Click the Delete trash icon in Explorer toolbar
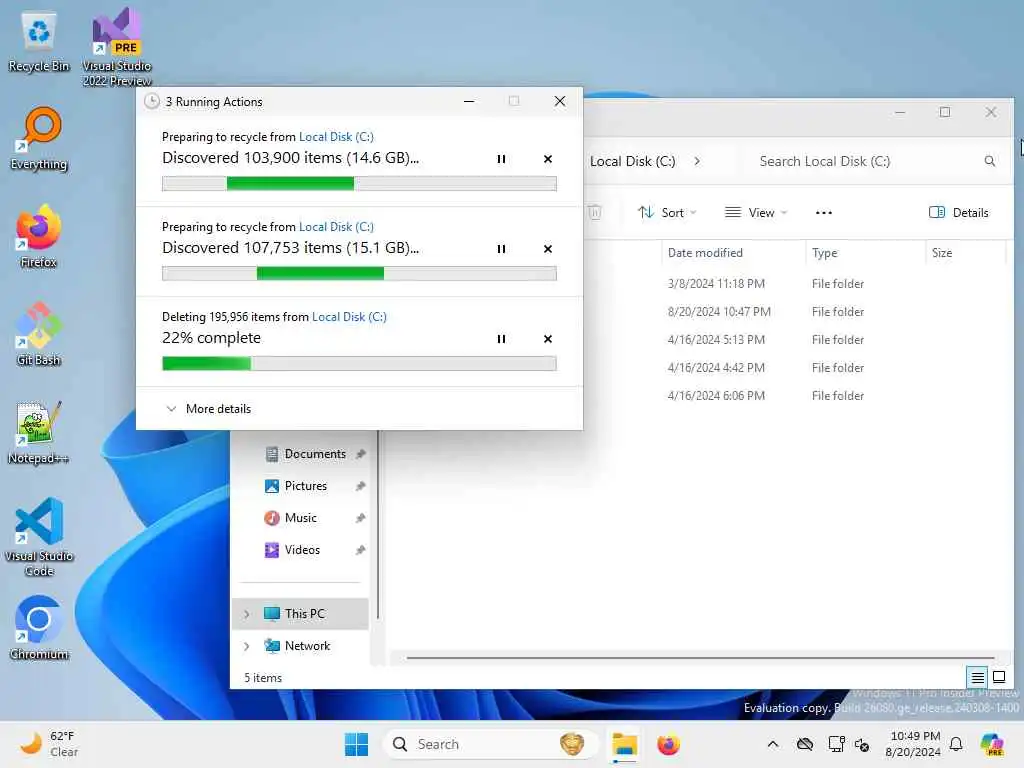 pos(595,212)
